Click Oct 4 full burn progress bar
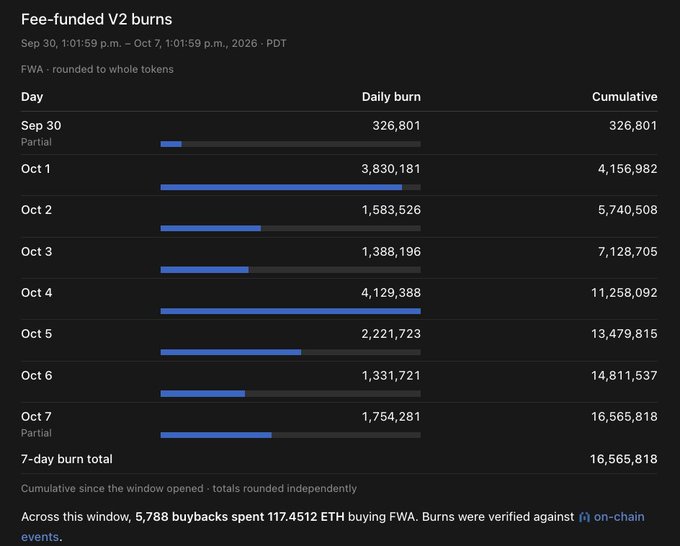The width and height of the screenshot is (680, 546). [x=291, y=311]
